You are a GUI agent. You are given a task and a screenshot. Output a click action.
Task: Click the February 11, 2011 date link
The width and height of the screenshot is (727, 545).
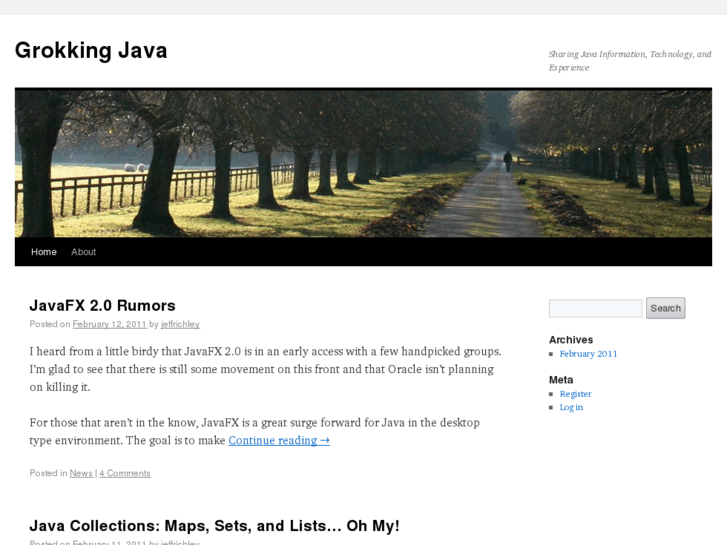pos(109,542)
